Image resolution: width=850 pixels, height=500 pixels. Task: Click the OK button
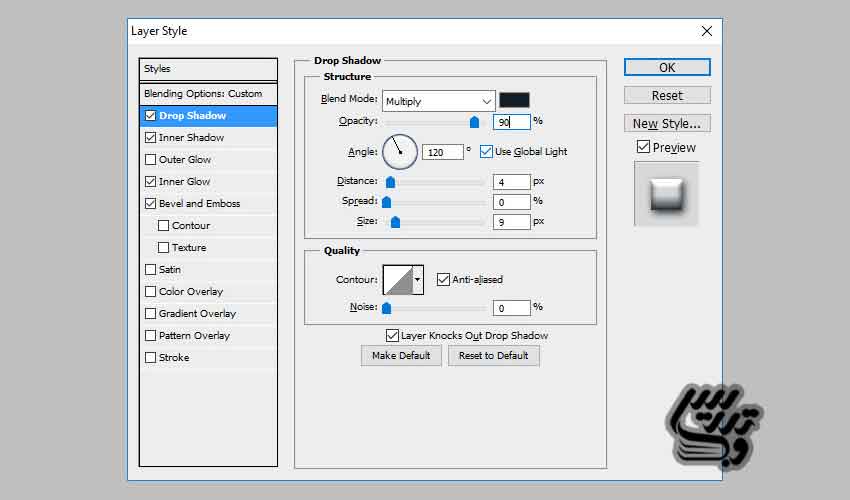point(667,67)
